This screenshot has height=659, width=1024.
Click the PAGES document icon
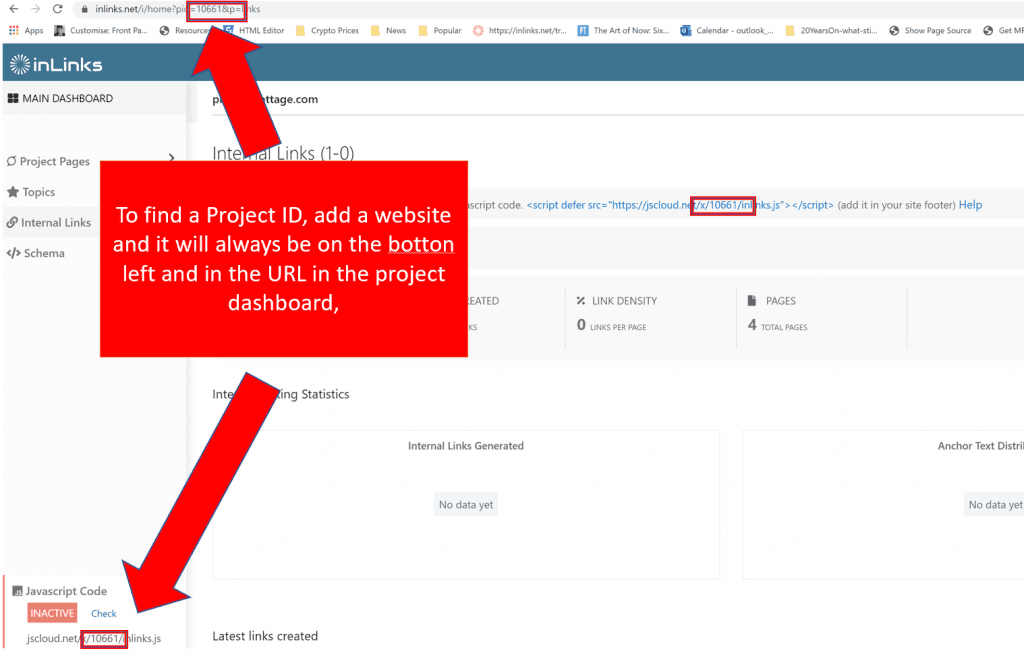click(752, 300)
